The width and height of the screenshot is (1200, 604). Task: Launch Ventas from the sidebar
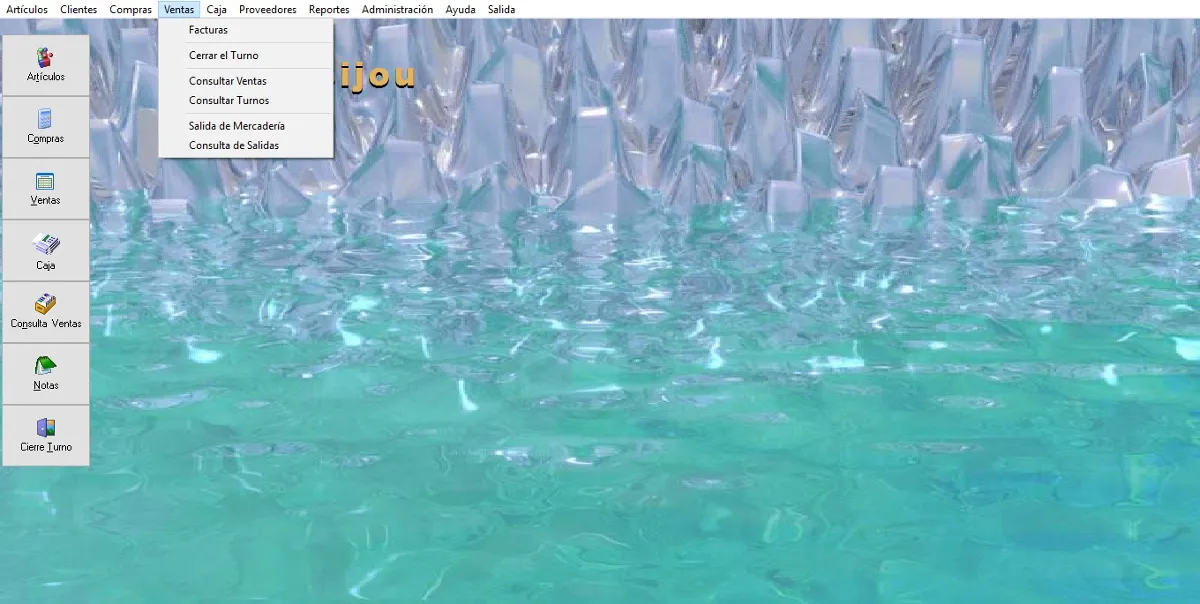tap(46, 189)
